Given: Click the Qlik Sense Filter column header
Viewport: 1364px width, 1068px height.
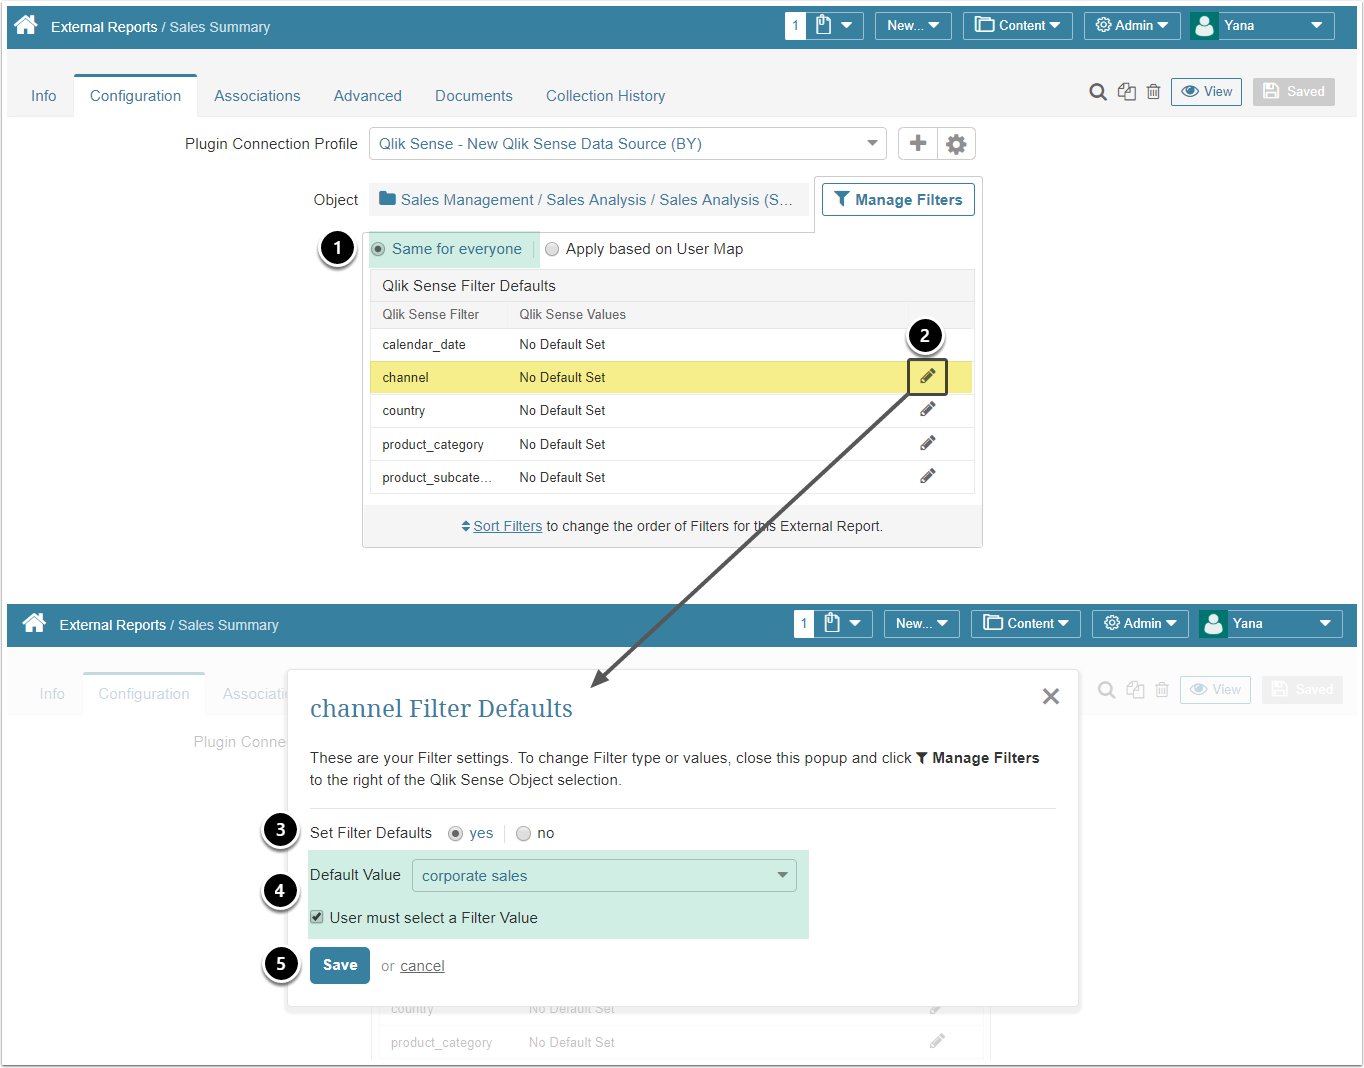Looking at the screenshot, I should (x=431, y=314).
